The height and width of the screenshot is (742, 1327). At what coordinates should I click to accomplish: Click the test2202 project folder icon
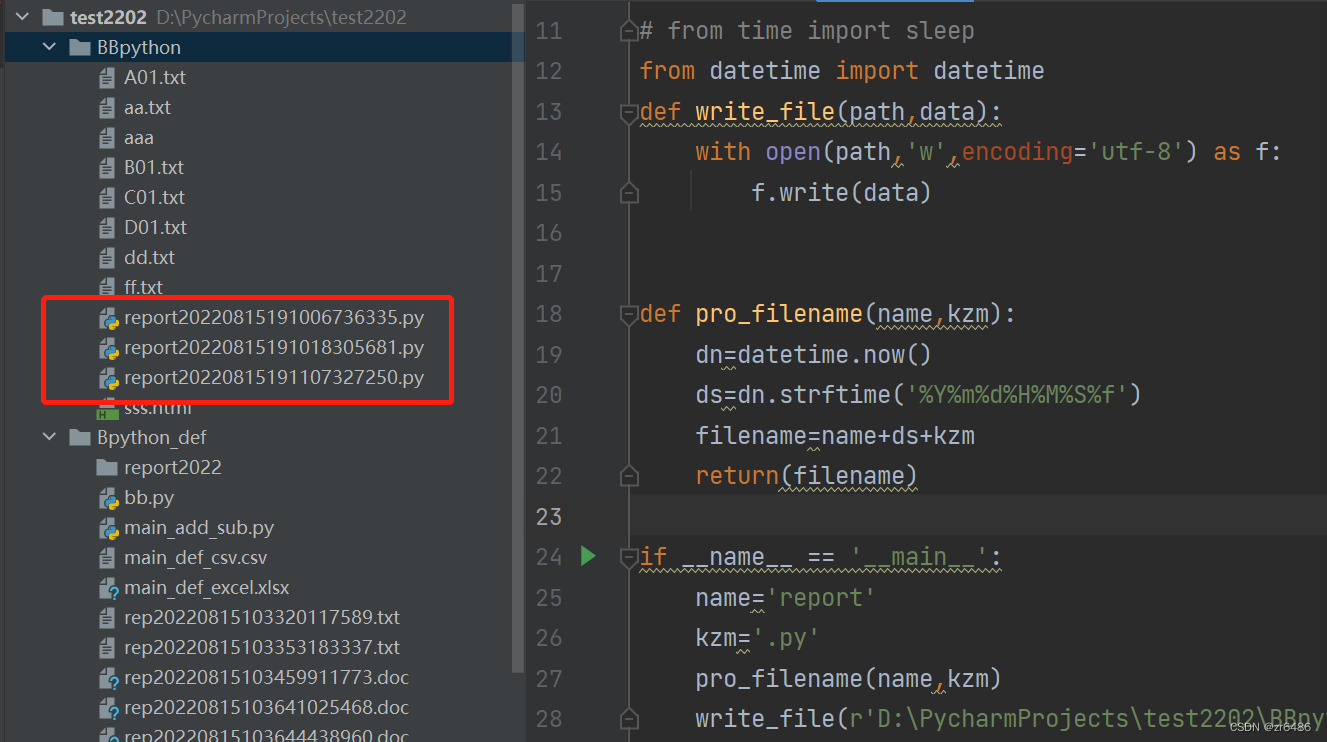tap(53, 17)
